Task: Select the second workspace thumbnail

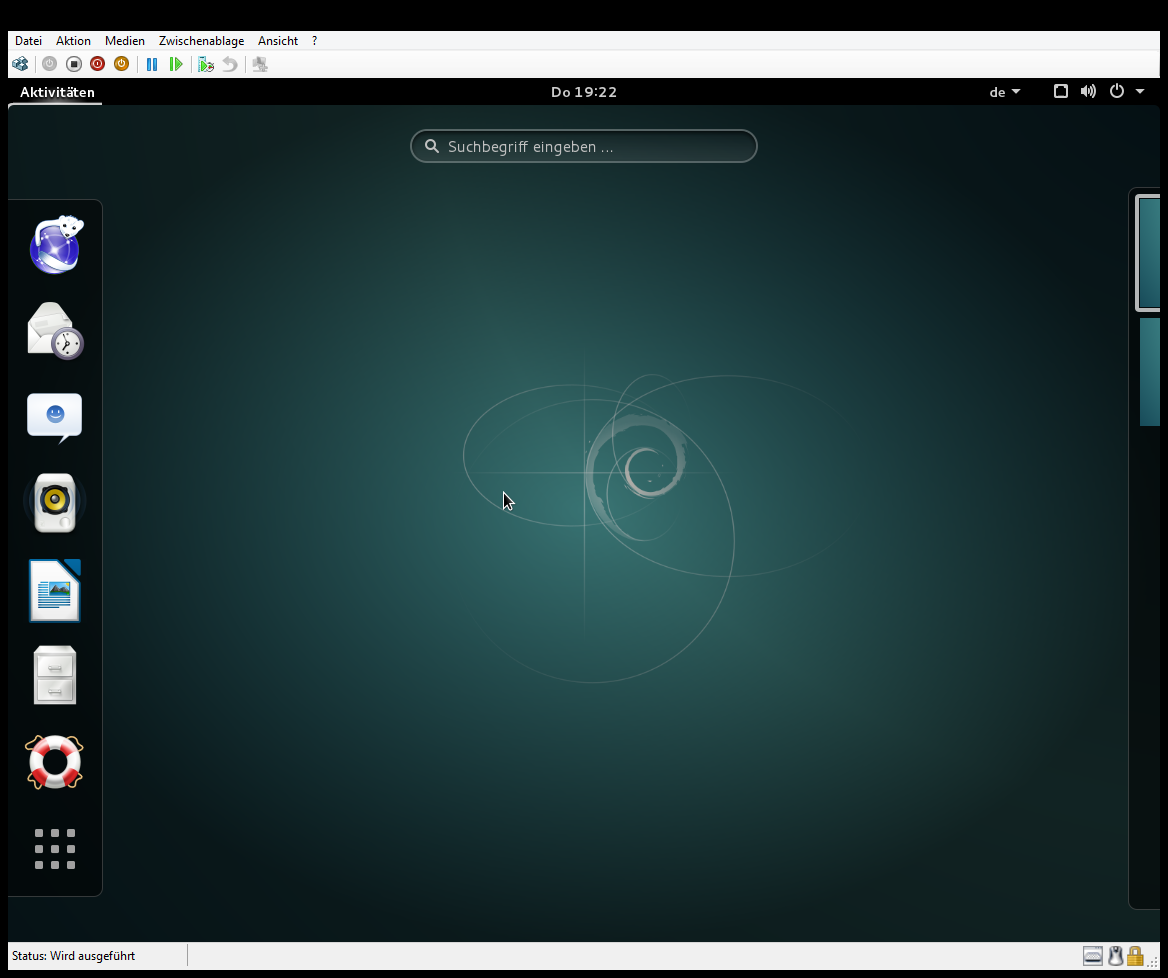Action: tap(1149, 372)
